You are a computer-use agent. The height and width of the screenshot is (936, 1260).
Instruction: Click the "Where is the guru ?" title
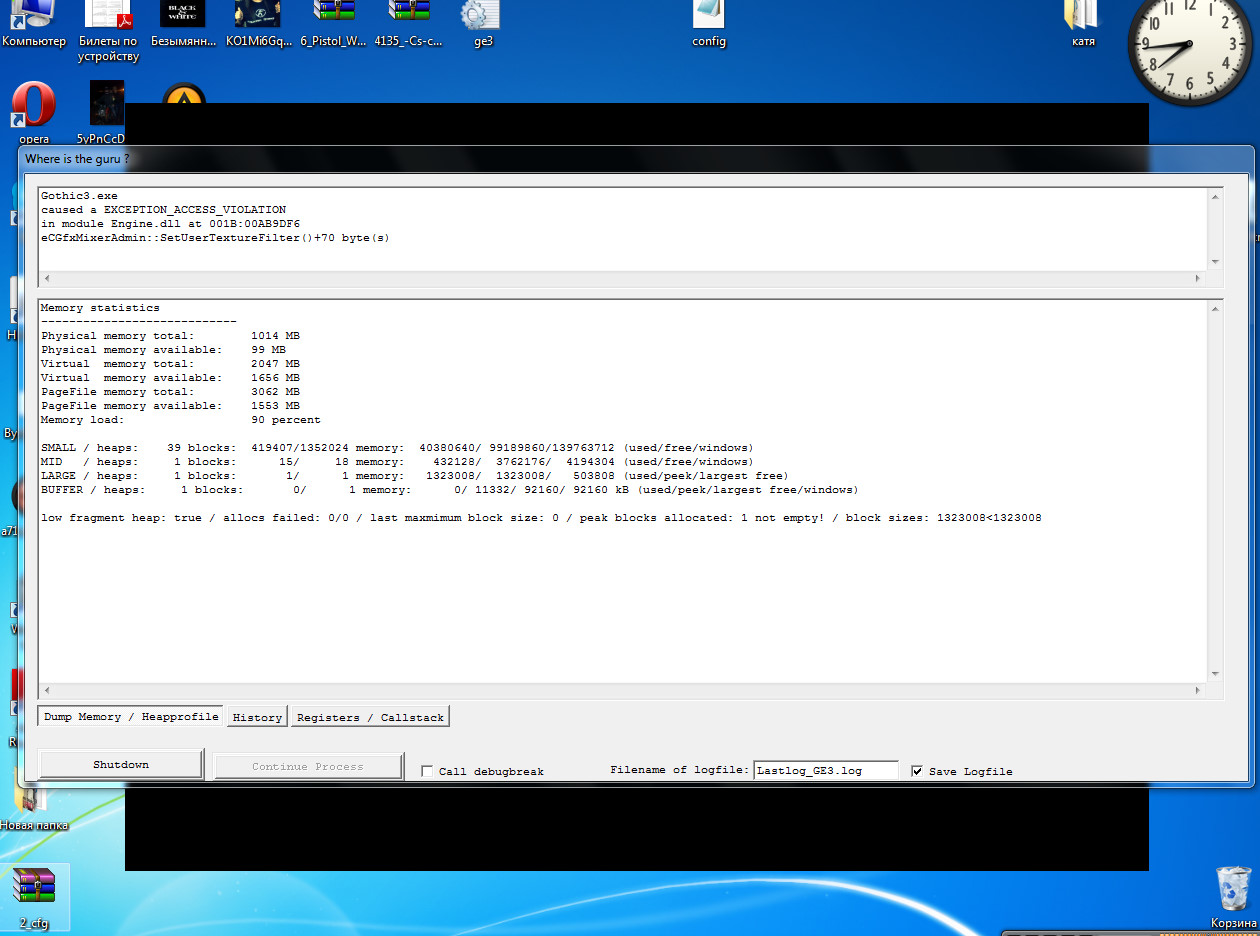(x=77, y=159)
